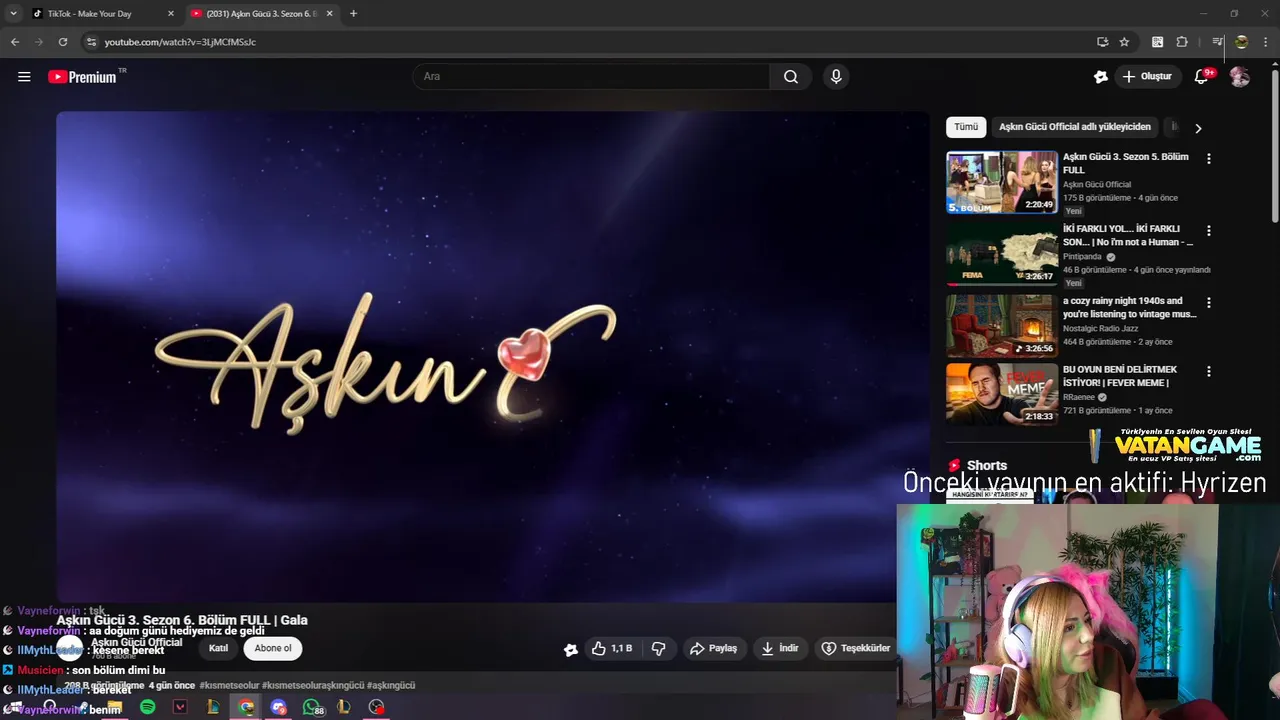Screen dimensions: 1280x720
Task: Go back in browser history
Action: [x=15, y=42]
